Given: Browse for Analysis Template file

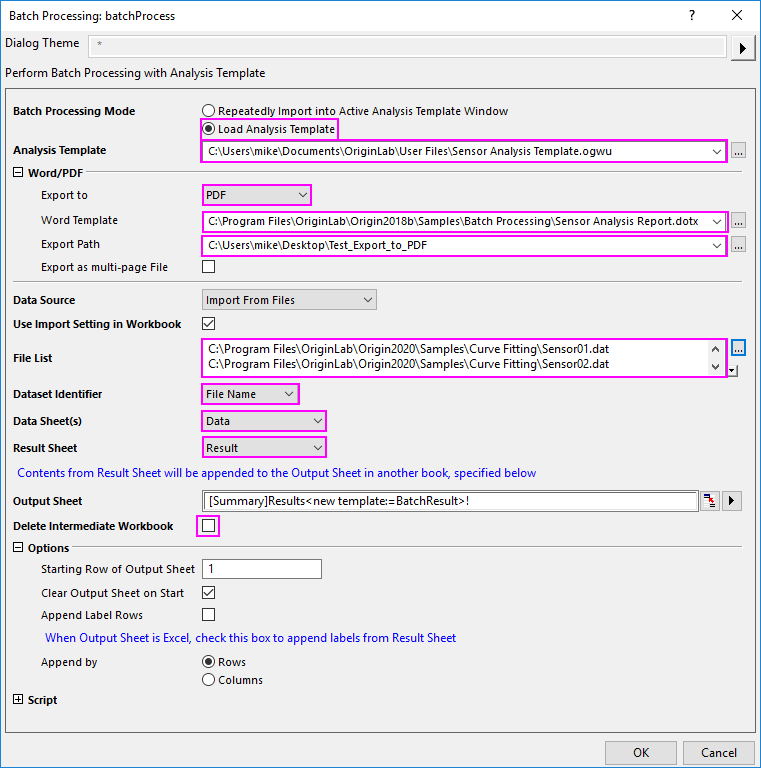Looking at the screenshot, I should tap(738, 151).
